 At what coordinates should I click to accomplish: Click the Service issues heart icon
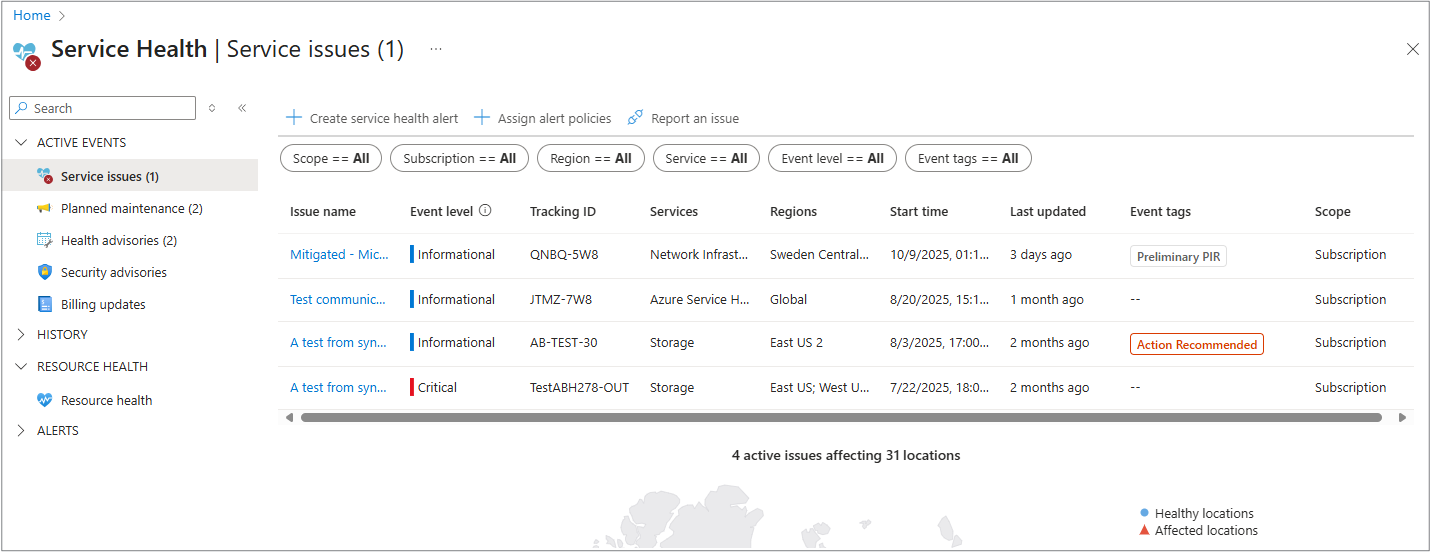pyautogui.click(x=44, y=176)
